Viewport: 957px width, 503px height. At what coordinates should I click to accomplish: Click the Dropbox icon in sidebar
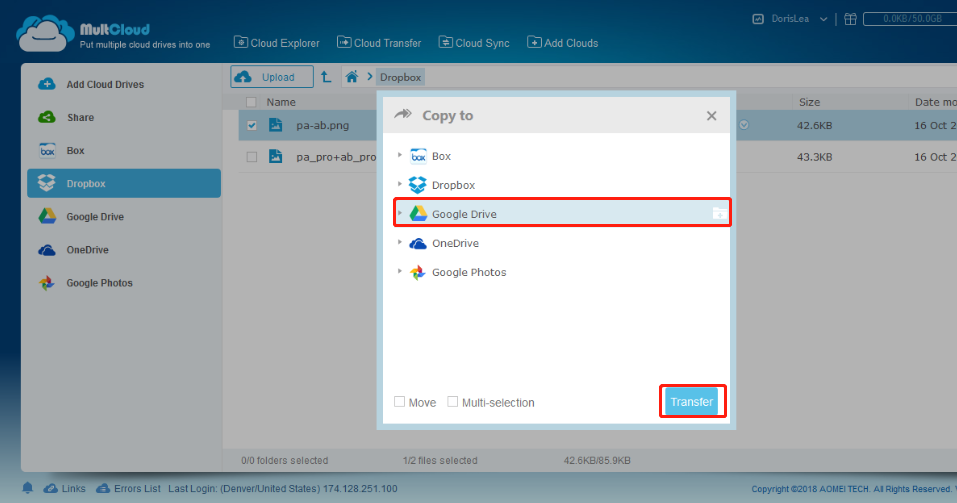pyautogui.click(x=47, y=183)
